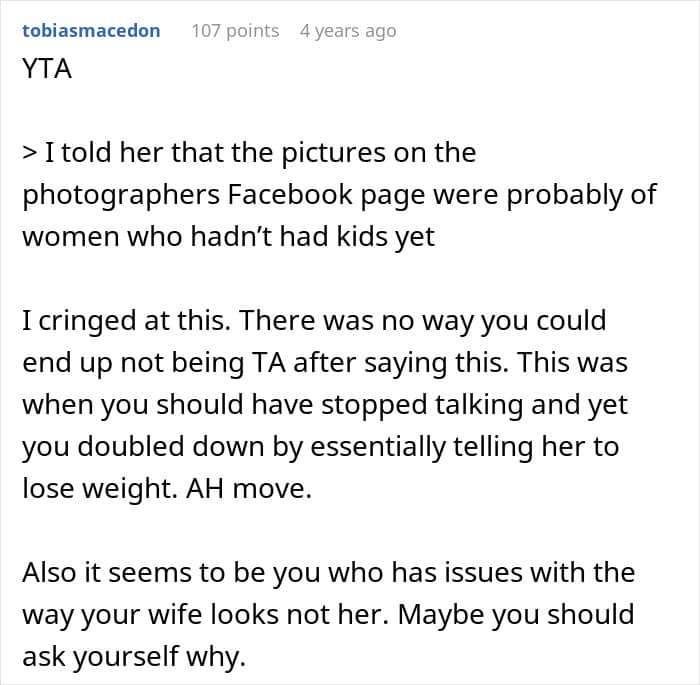Click the words 'end up not being TA'
The width and height of the screenshot is (700, 685).
click(x=154, y=363)
